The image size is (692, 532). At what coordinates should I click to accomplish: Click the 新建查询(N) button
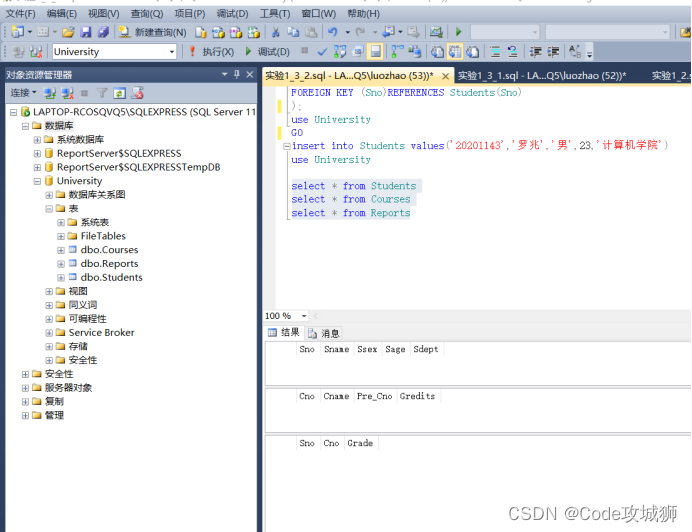(x=153, y=32)
